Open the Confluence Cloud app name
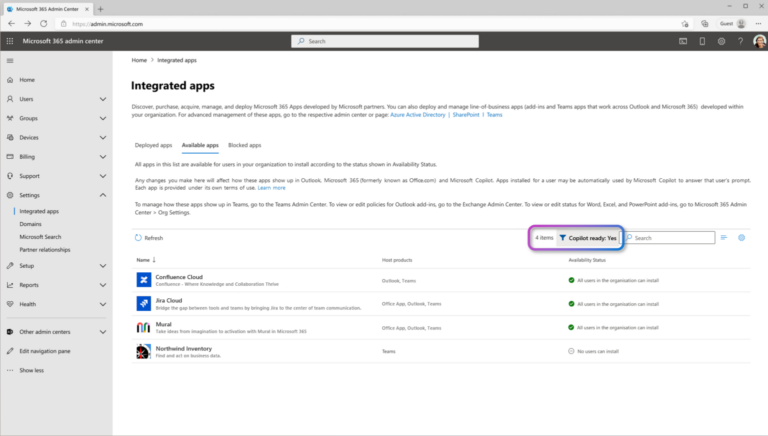 tap(179, 277)
